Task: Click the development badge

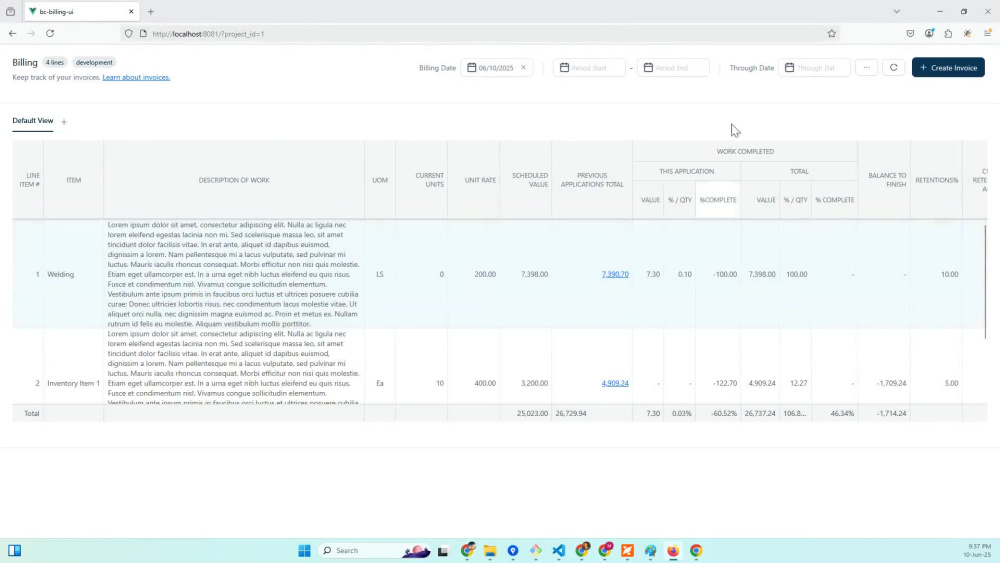Action: pyautogui.click(x=94, y=62)
